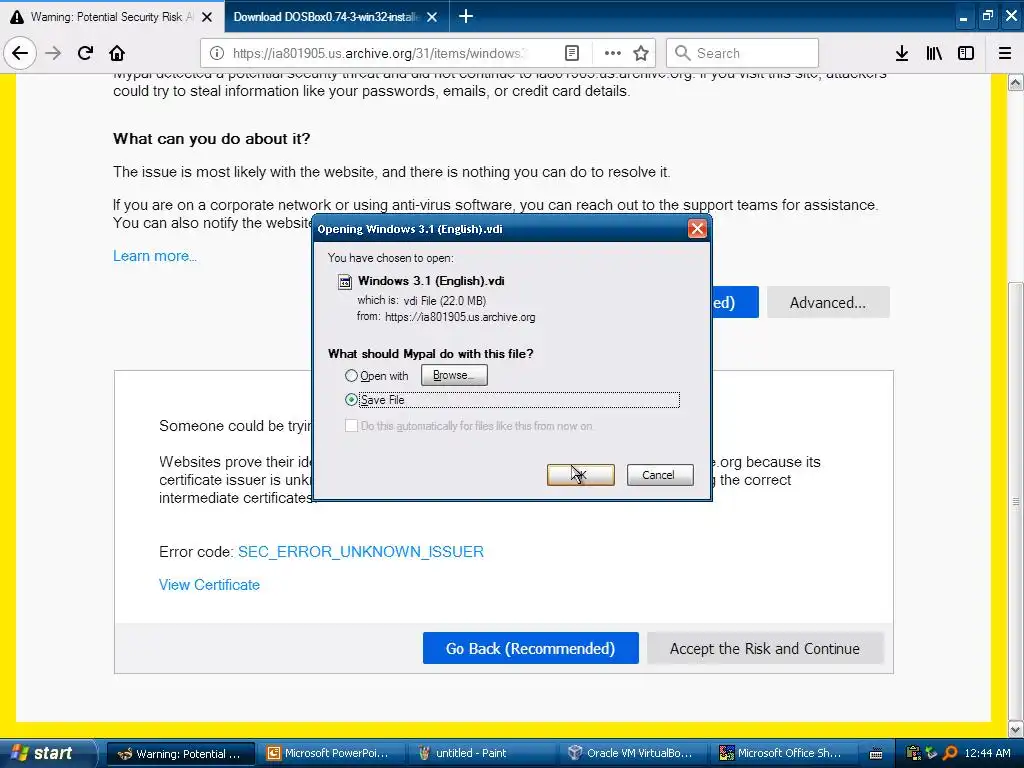Toggle reader view icon

click(572, 53)
